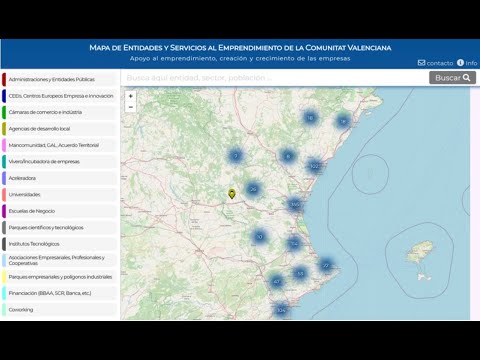Select Financiación (BBAA, SCR, Banca) category
480x360 pixels.
click(59, 293)
